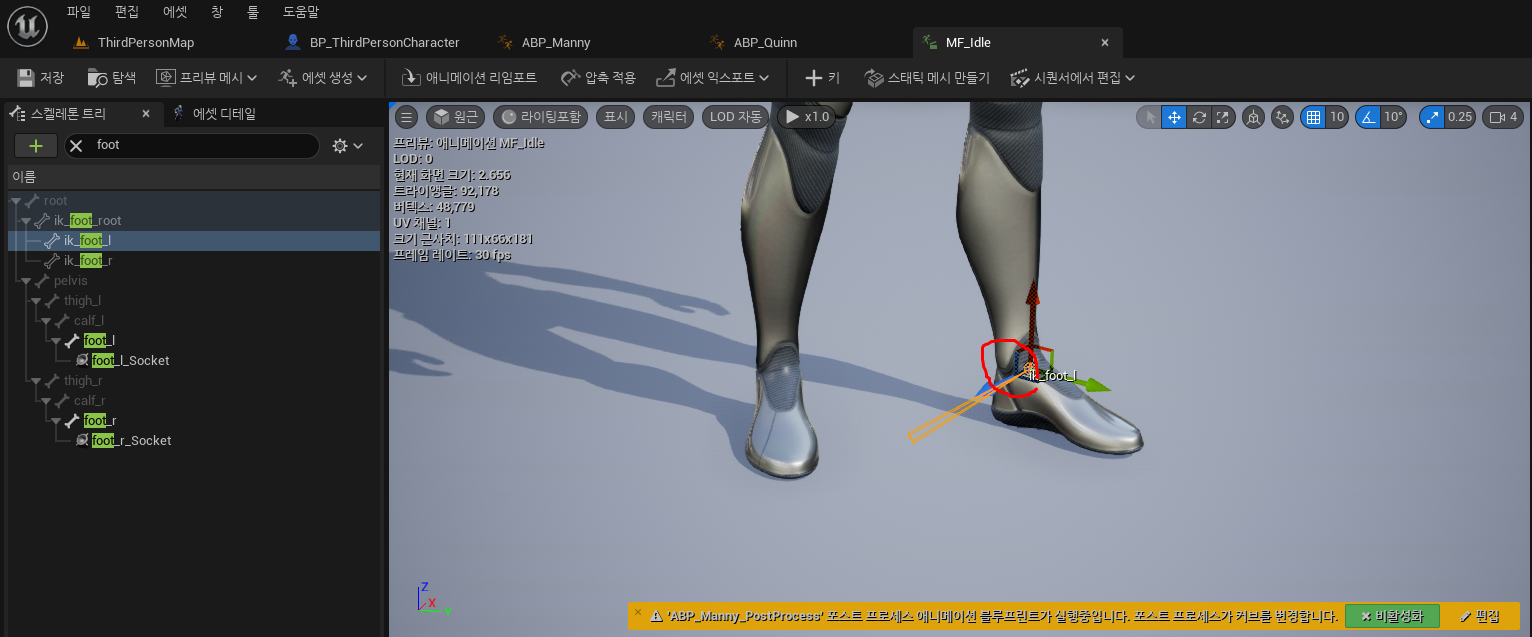This screenshot has height=637, width=1532.
Task: Close the 스켈레톤 트리 panel tab
Action: (146, 114)
